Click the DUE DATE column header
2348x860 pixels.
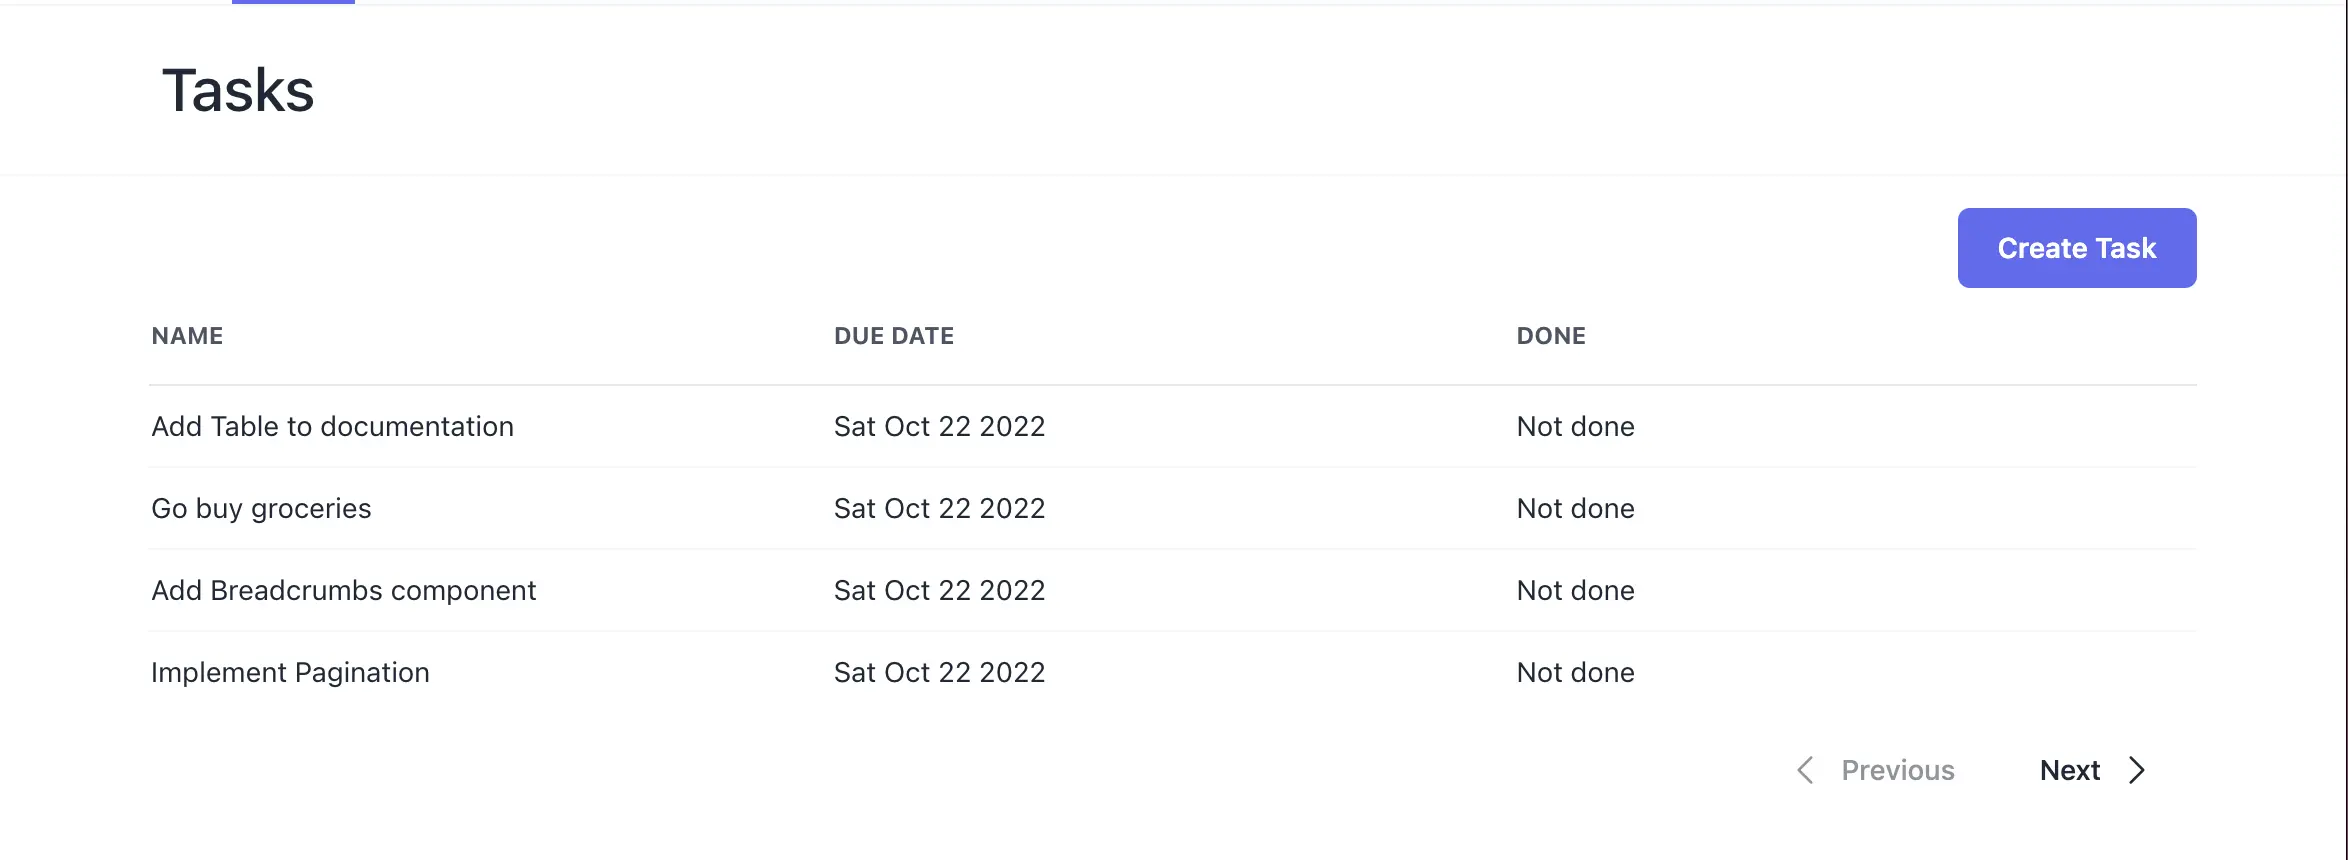[894, 336]
